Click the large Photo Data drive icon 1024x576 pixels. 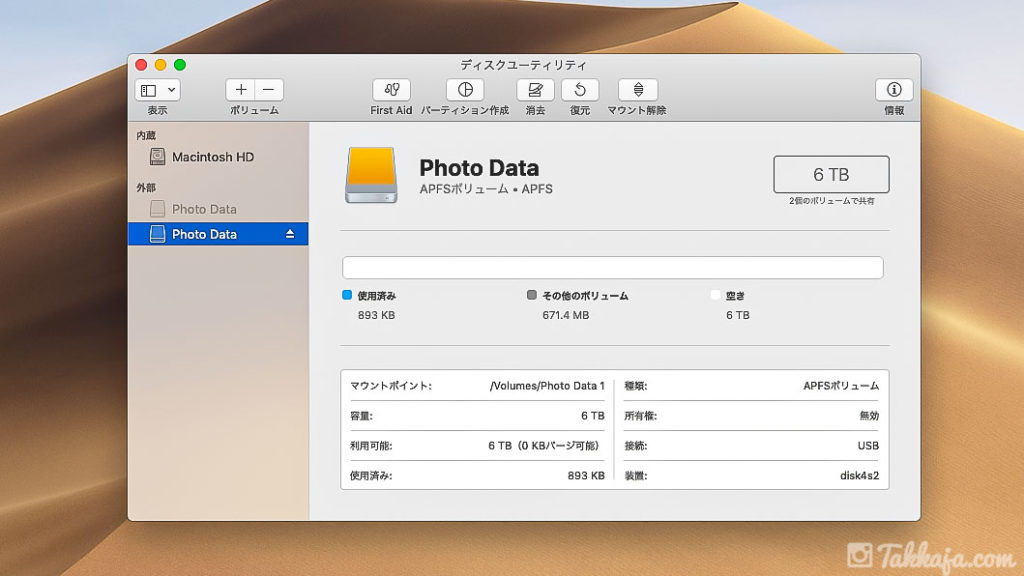tap(371, 175)
